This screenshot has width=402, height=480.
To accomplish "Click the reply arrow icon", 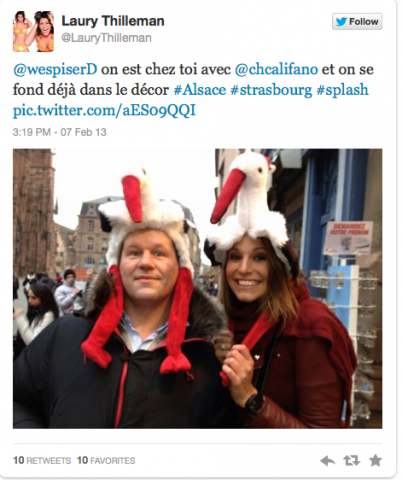I will pyautogui.click(x=328, y=461).
